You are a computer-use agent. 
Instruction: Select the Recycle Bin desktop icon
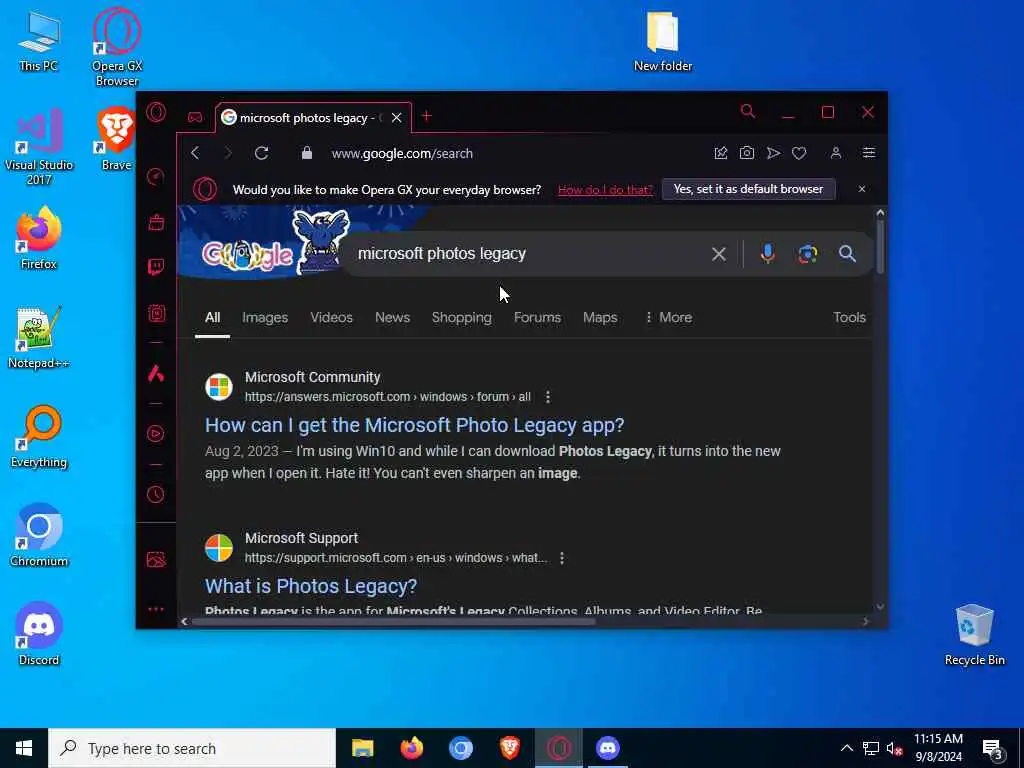pyautogui.click(x=974, y=635)
